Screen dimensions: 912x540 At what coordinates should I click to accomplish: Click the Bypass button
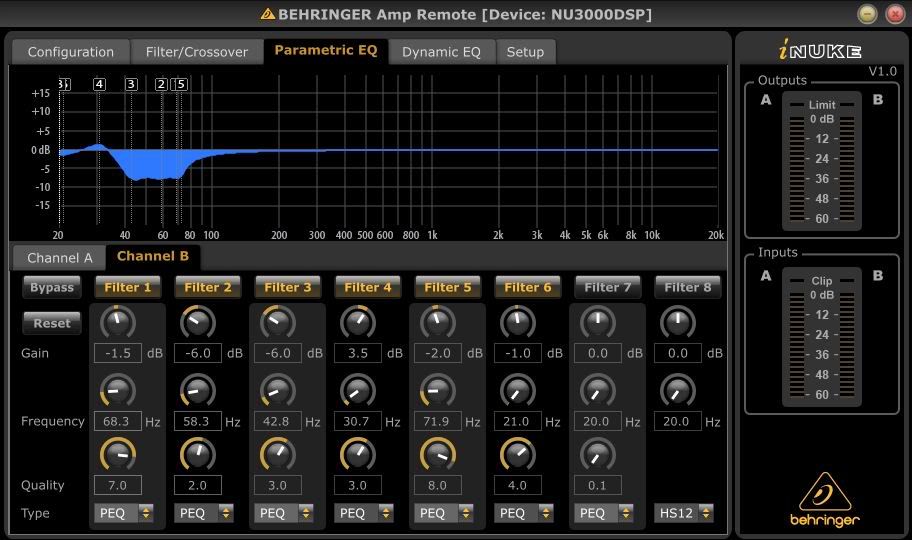tap(52, 287)
